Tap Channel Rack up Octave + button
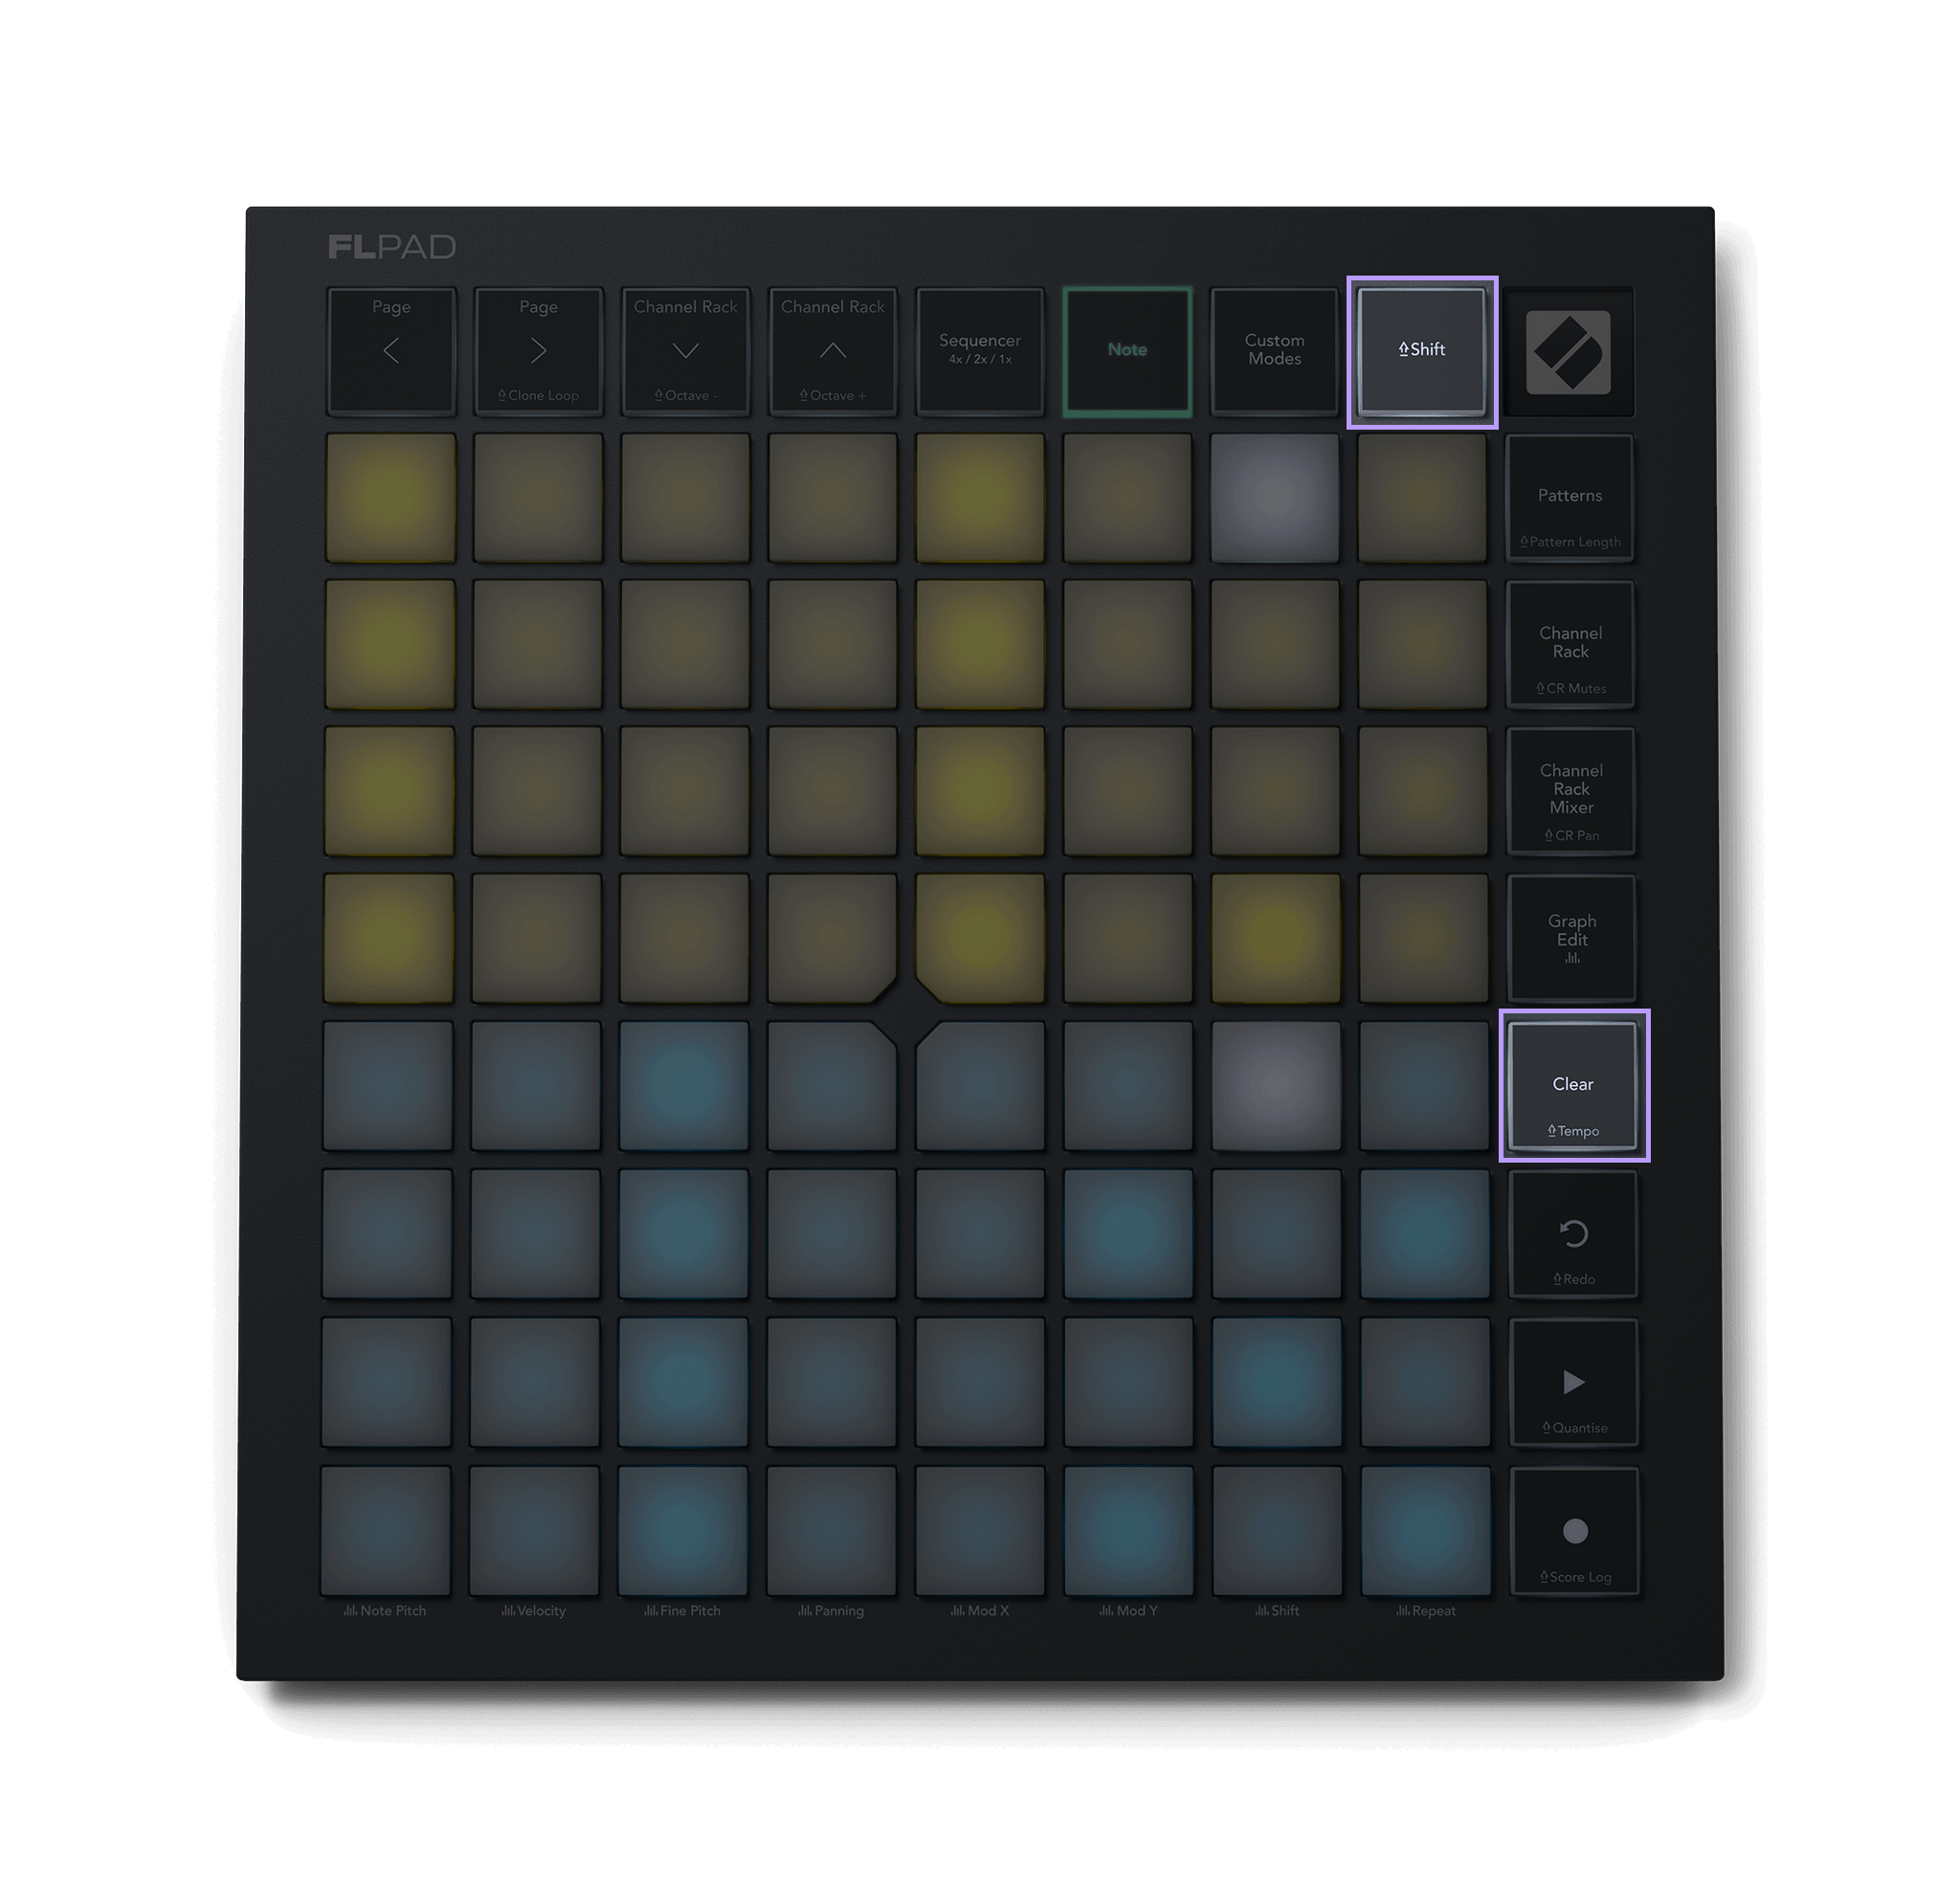The width and height of the screenshot is (1960, 1887). click(x=832, y=350)
